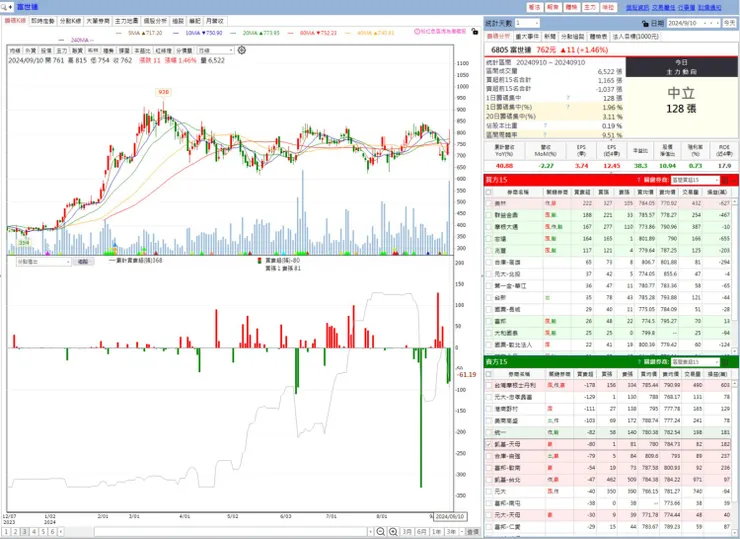Click the 看法 button in top bar
This screenshot has width=740, height=539.
tap(534, 8)
